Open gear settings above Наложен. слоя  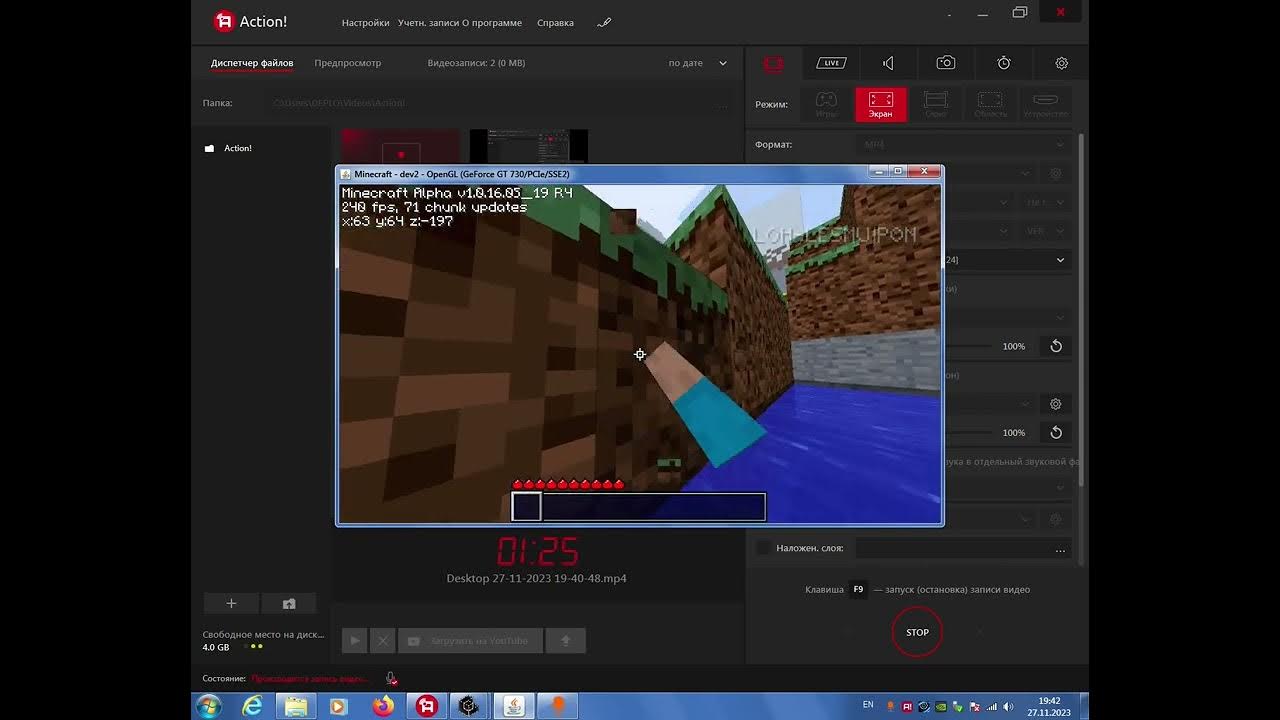click(x=1055, y=519)
